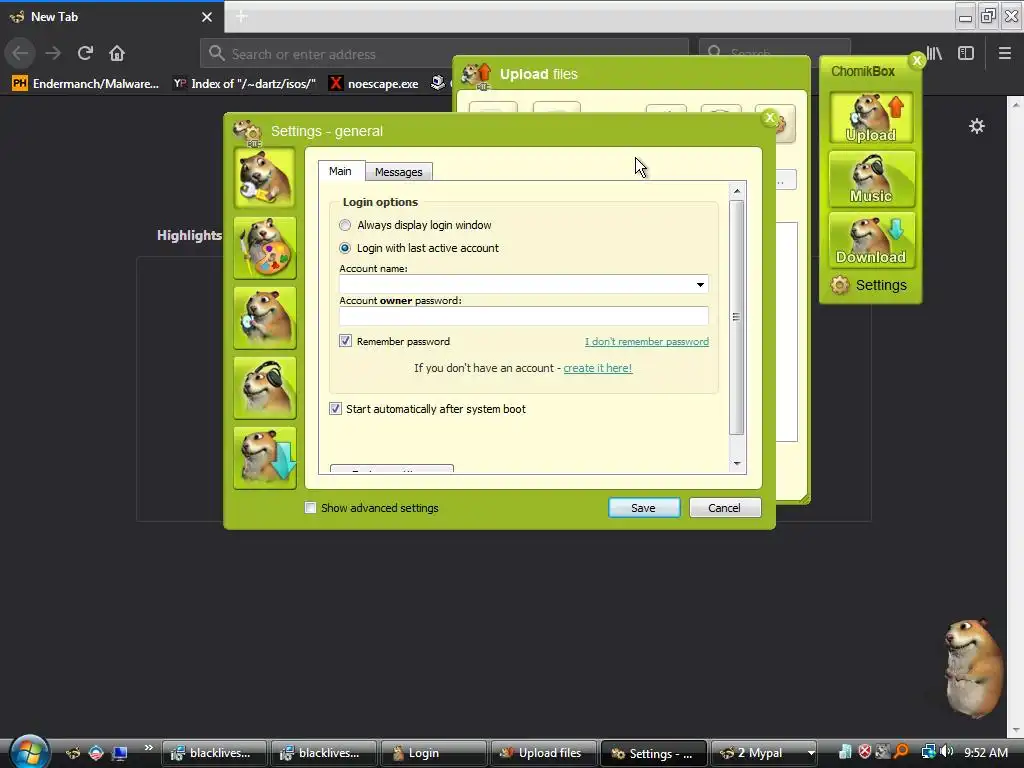Open appearance settings hamster with palette icon
Image resolution: width=1024 pixels, height=768 pixels.
264,248
